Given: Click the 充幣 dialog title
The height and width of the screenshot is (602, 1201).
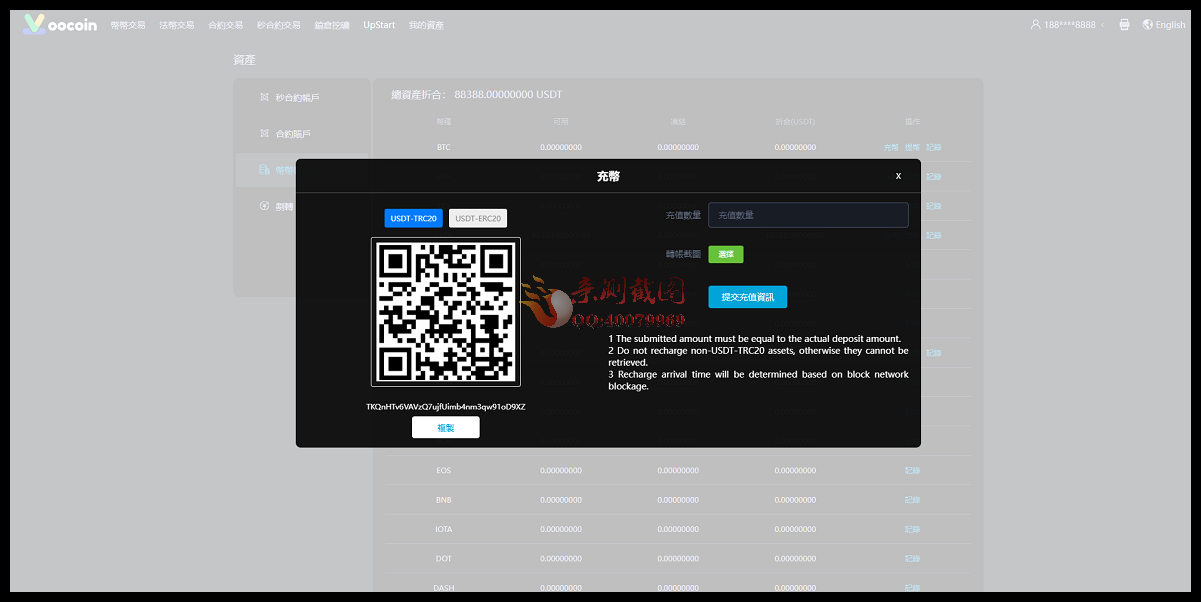Looking at the screenshot, I should click(x=608, y=176).
